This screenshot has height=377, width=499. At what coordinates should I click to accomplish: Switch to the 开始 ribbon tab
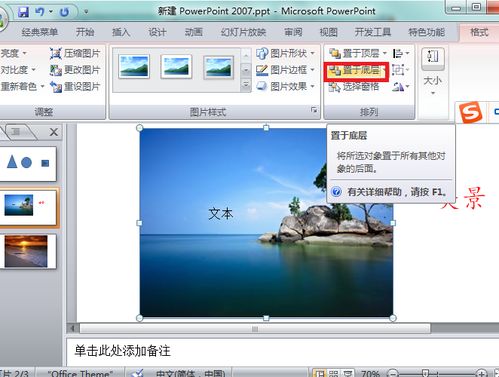pos(85,32)
